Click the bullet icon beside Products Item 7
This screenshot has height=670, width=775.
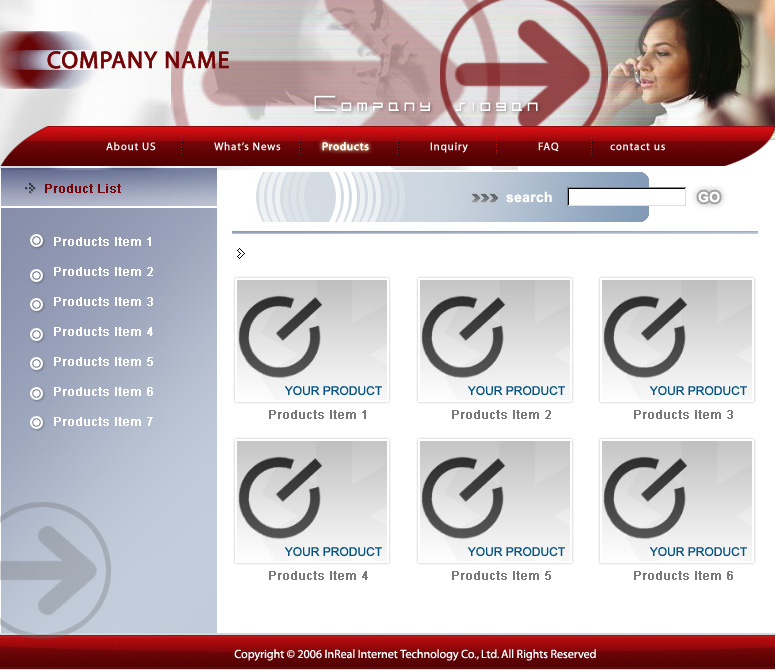(x=37, y=422)
